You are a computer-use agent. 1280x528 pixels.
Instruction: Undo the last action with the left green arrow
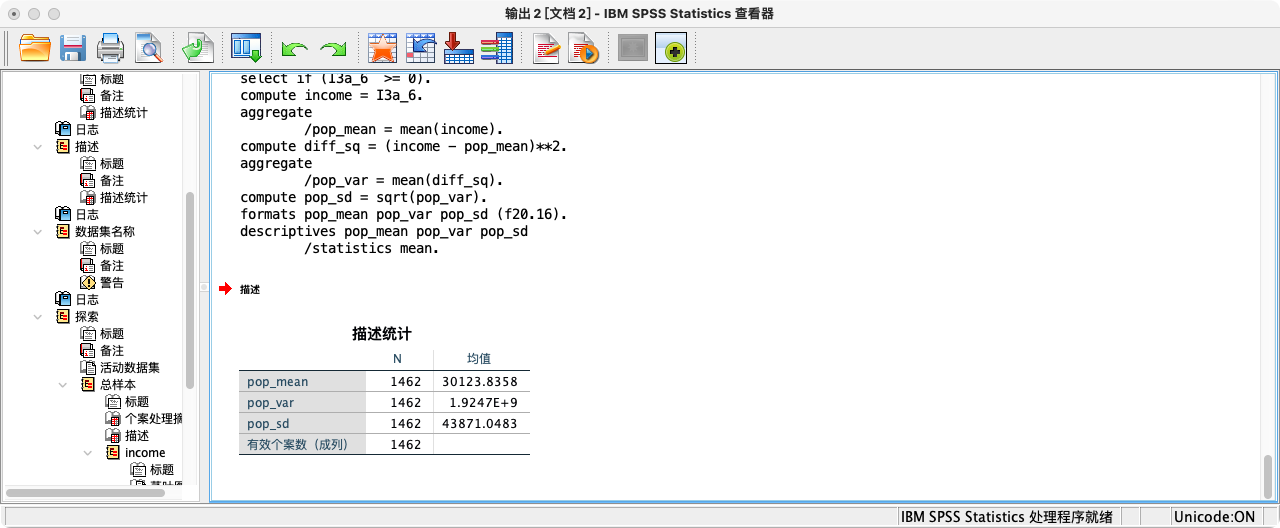[x=295, y=48]
